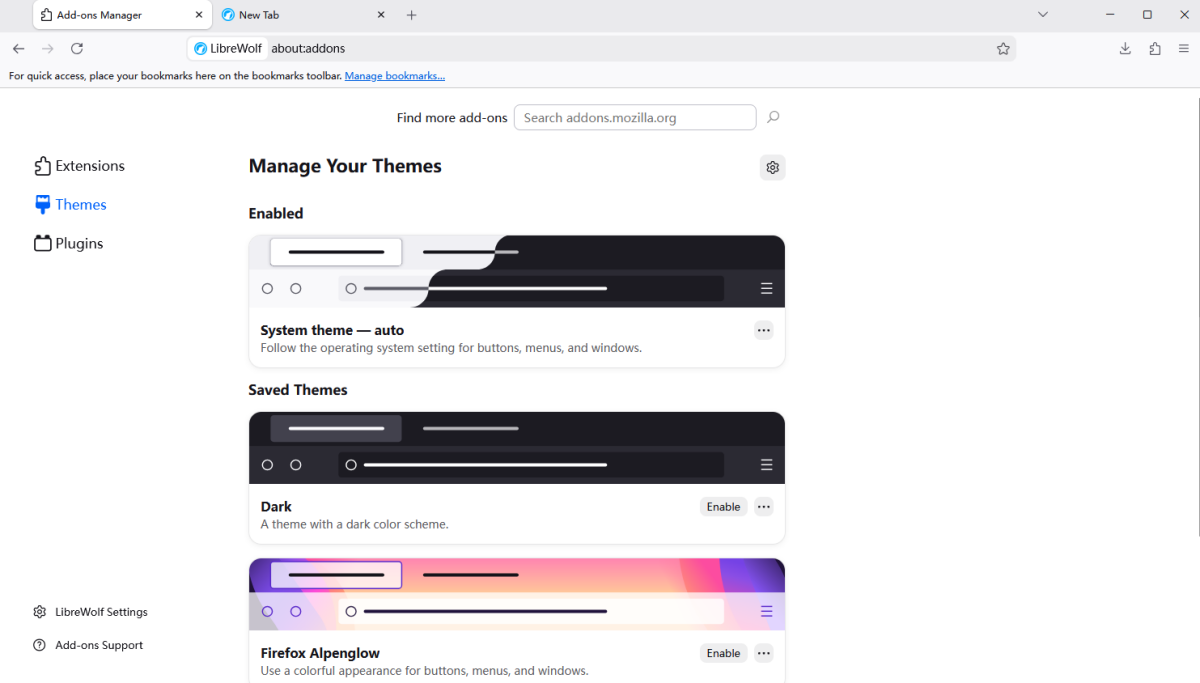Open more options for the Dark theme
Image resolution: width=1200 pixels, height=683 pixels.
click(764, 507)
